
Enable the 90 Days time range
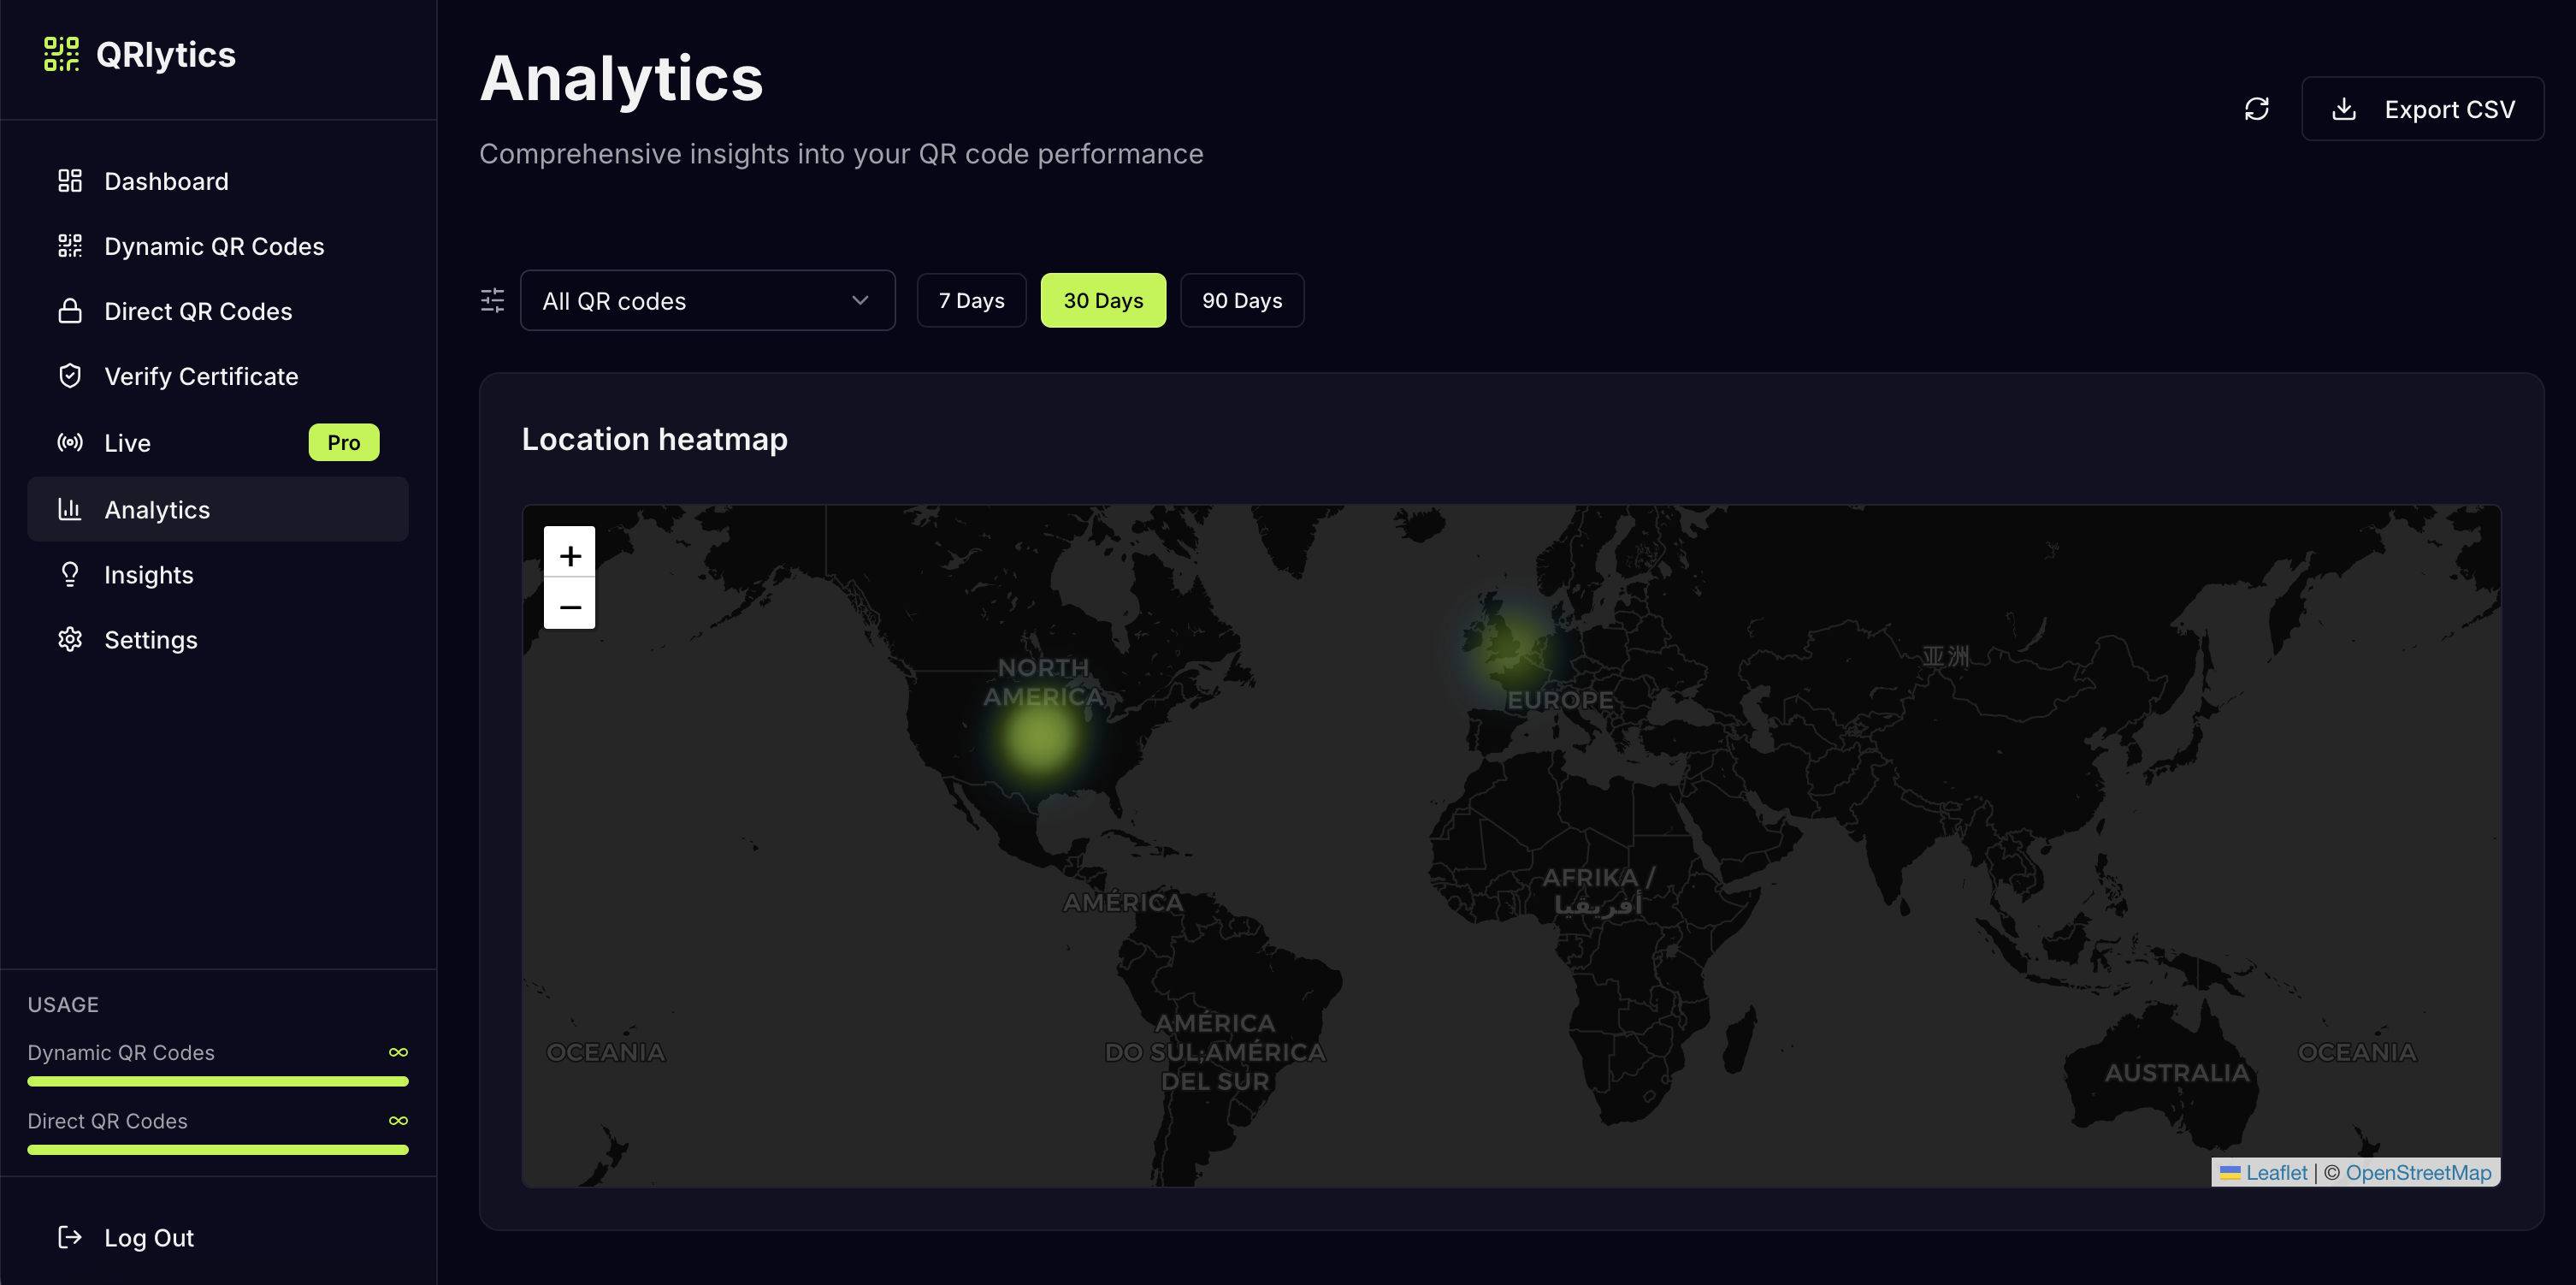click(1242, 300)
